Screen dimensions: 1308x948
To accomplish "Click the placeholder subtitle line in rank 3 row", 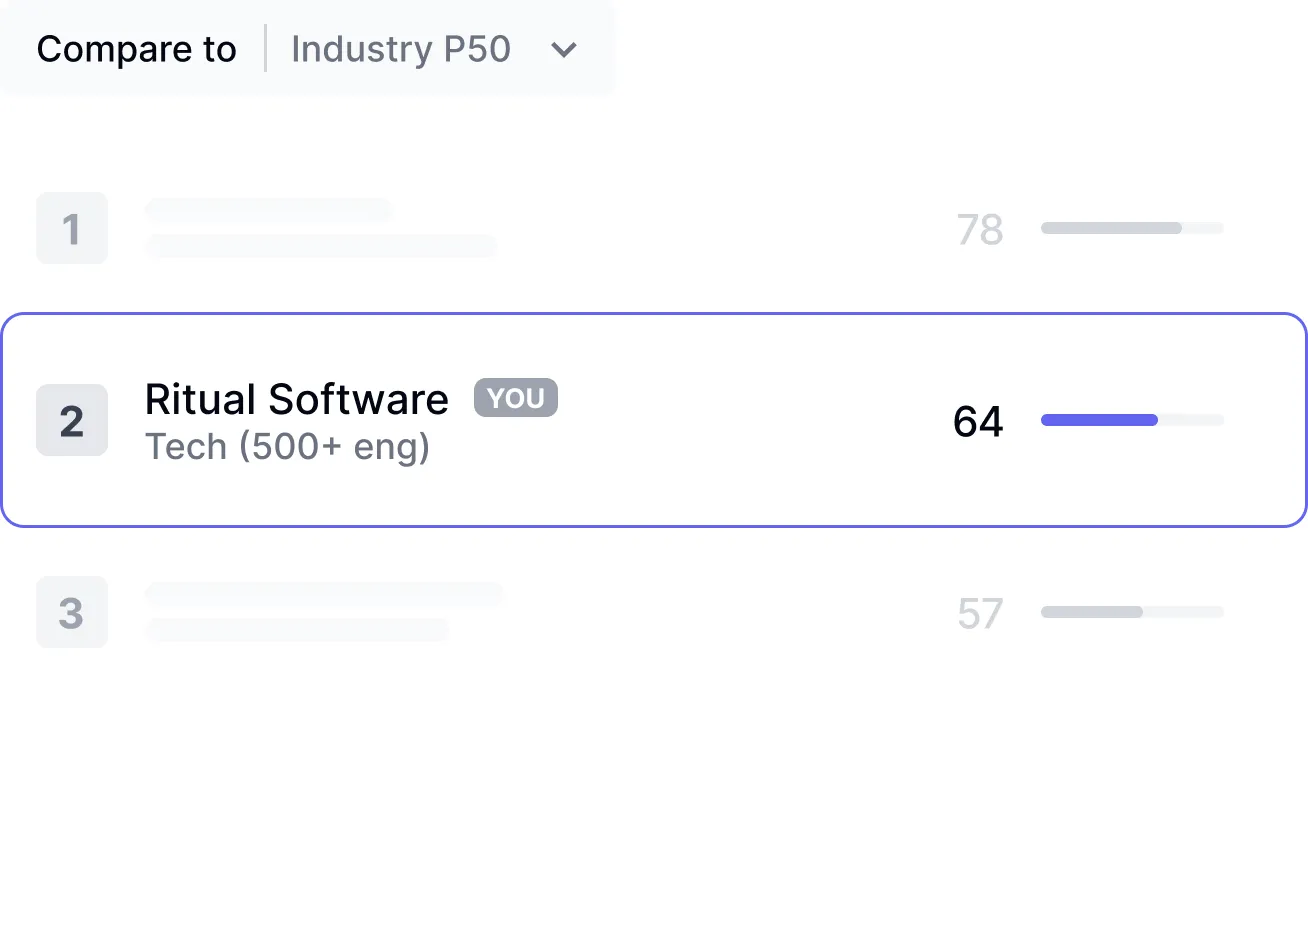I will coord(297,630).
